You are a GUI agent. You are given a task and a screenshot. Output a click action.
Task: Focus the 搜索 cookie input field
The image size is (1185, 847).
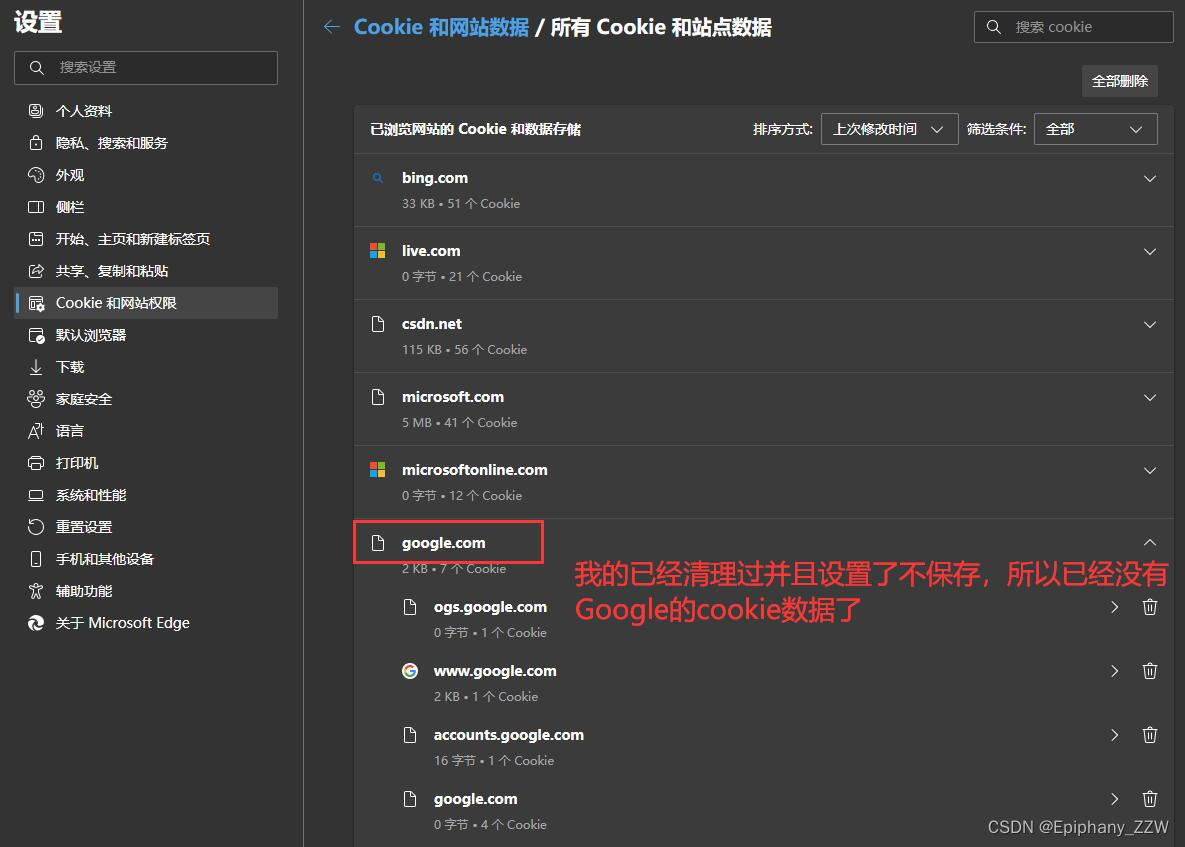pos(1073,27)
